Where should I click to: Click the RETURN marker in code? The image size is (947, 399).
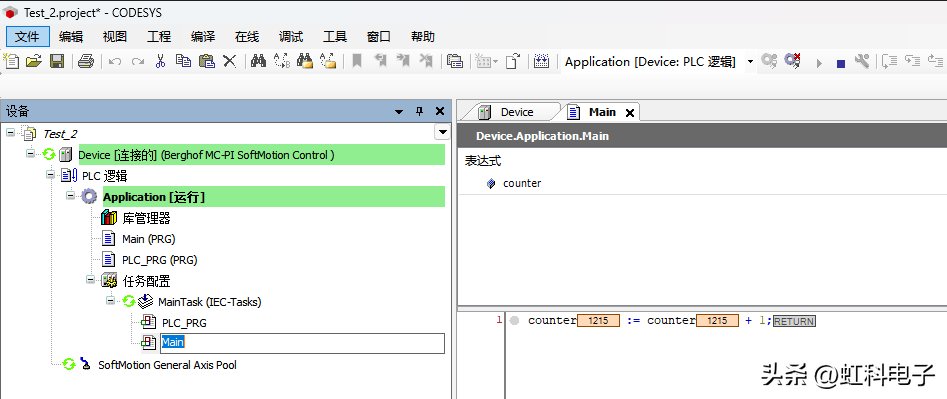[794, 321]
